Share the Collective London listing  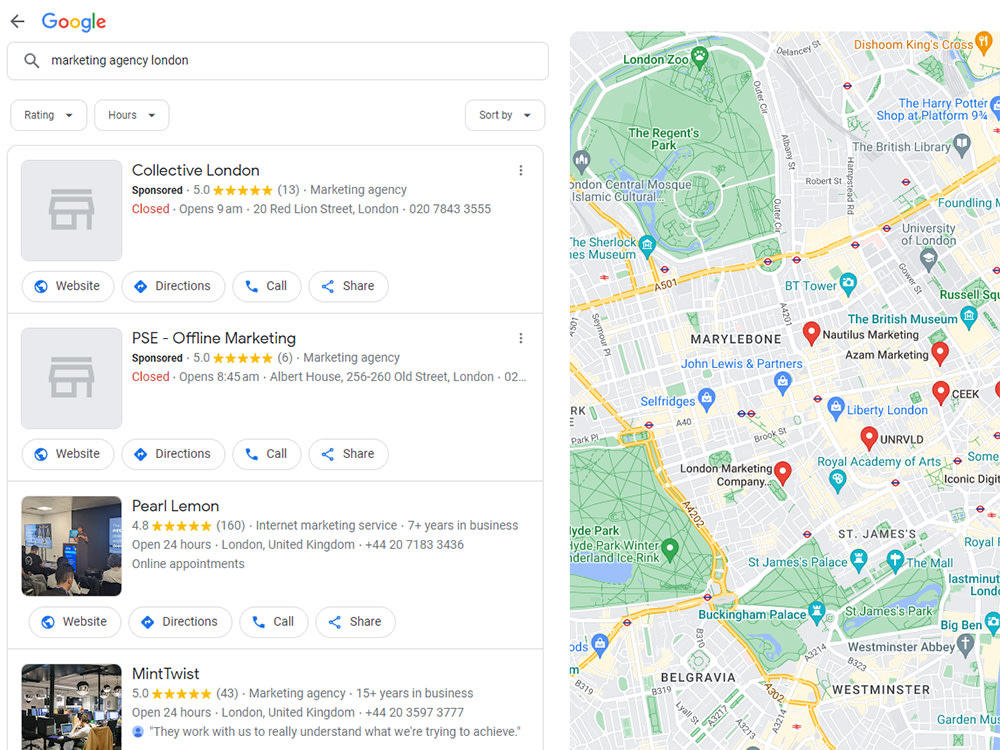[x=348, y=286]
